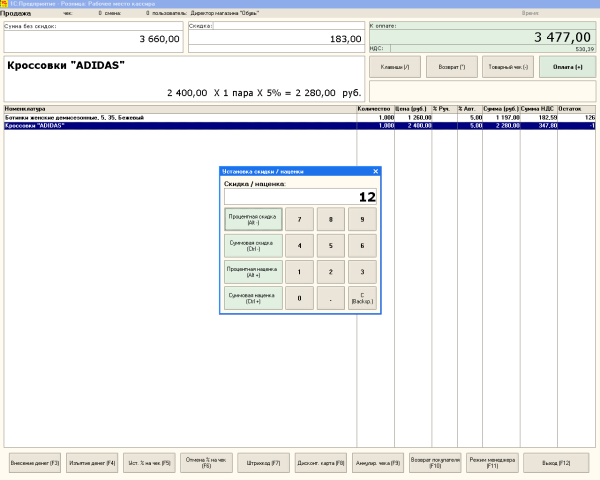Click the Цена (руб.) column header
600x480 pixels.
point(413,109)
